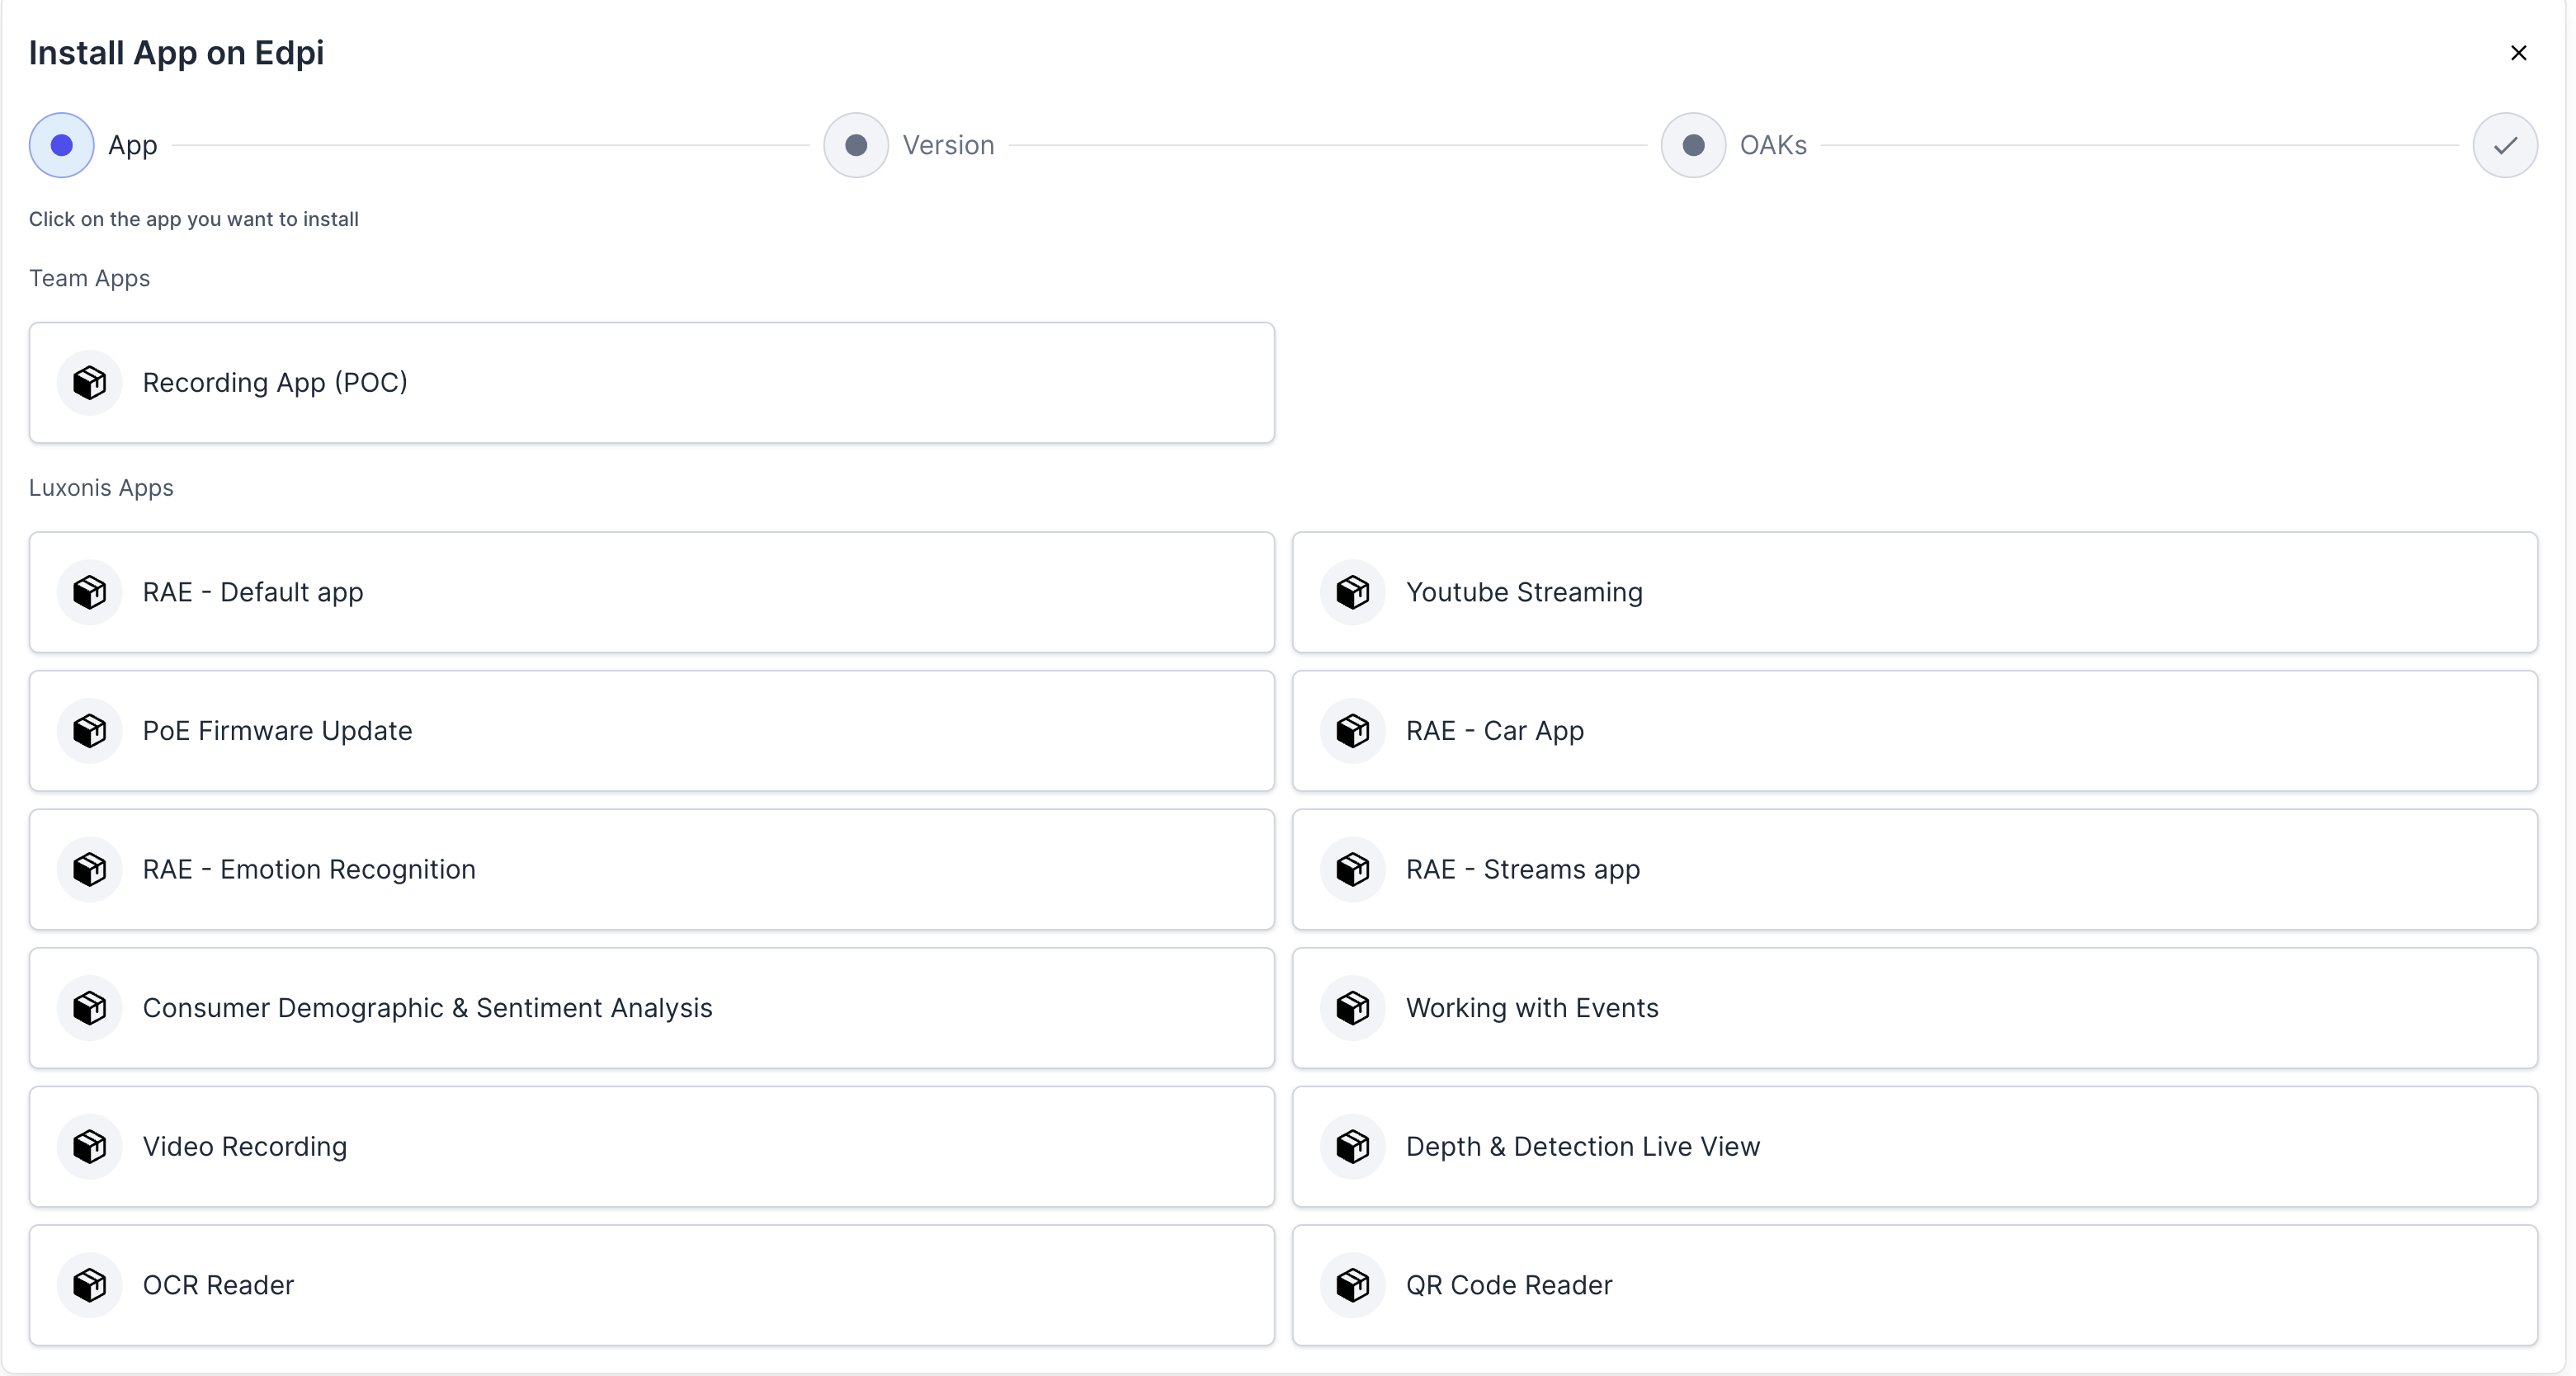Click the Working with Events package icon
Image resolution: width=2576 pixels, height=1376 pixels.
pos(1353,1008)
